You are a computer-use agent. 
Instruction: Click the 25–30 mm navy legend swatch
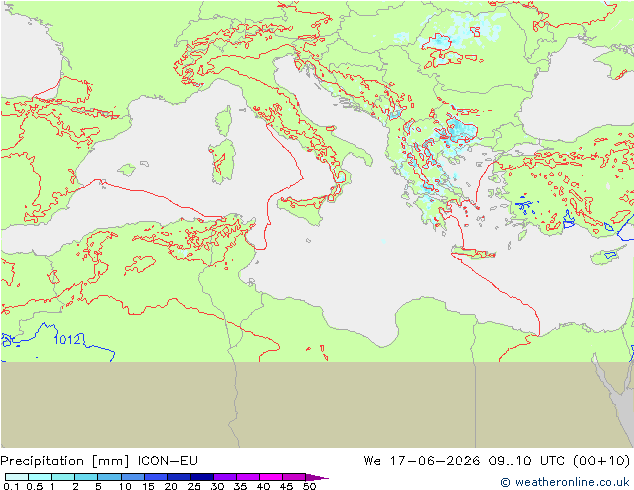point(201,477)
